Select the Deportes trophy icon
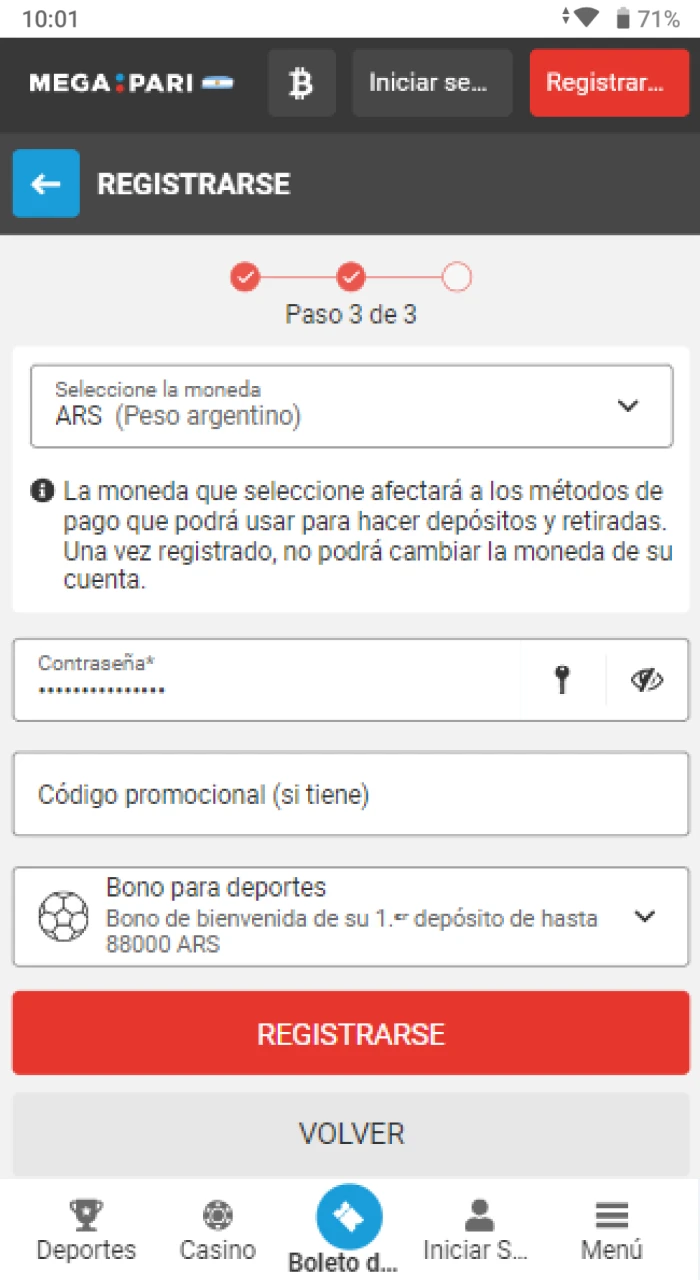The width and height of the screenshot is (700, 1280). pyautogui.click(x=86, y=1214)
